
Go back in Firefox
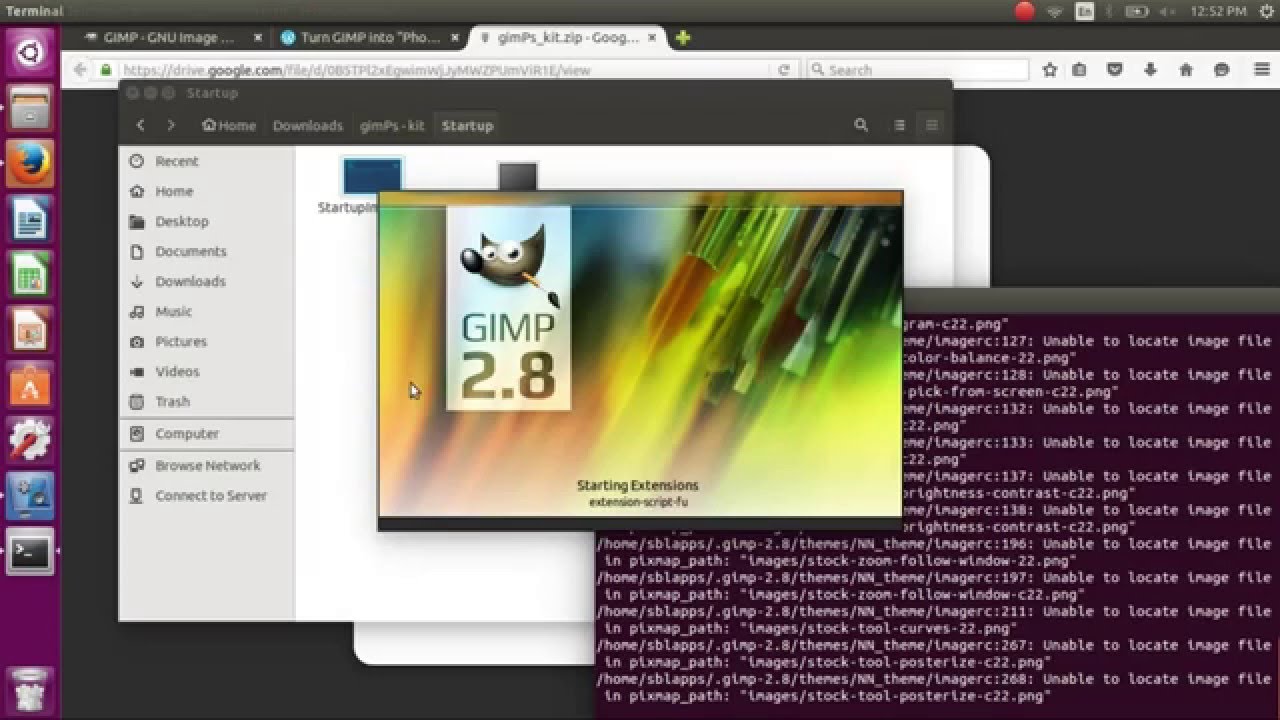pyautogui.click(x=80, y=70)
